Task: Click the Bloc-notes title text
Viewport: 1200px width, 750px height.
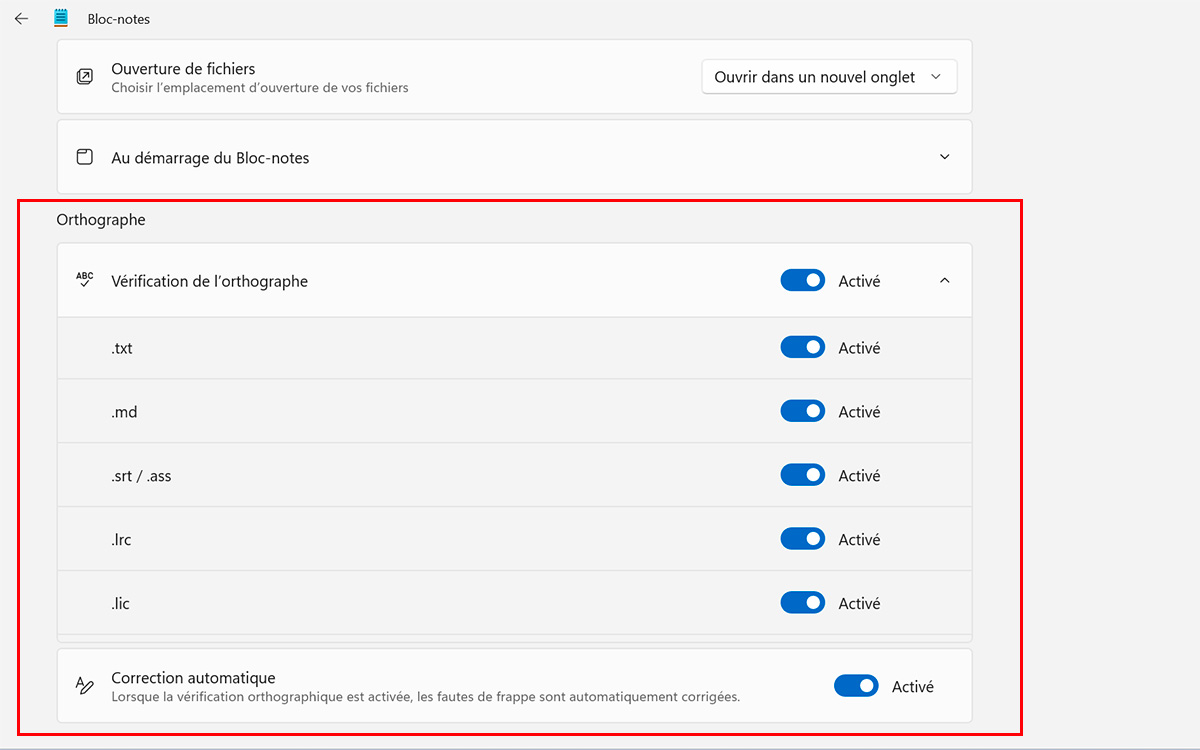Action: coord(119,19)
